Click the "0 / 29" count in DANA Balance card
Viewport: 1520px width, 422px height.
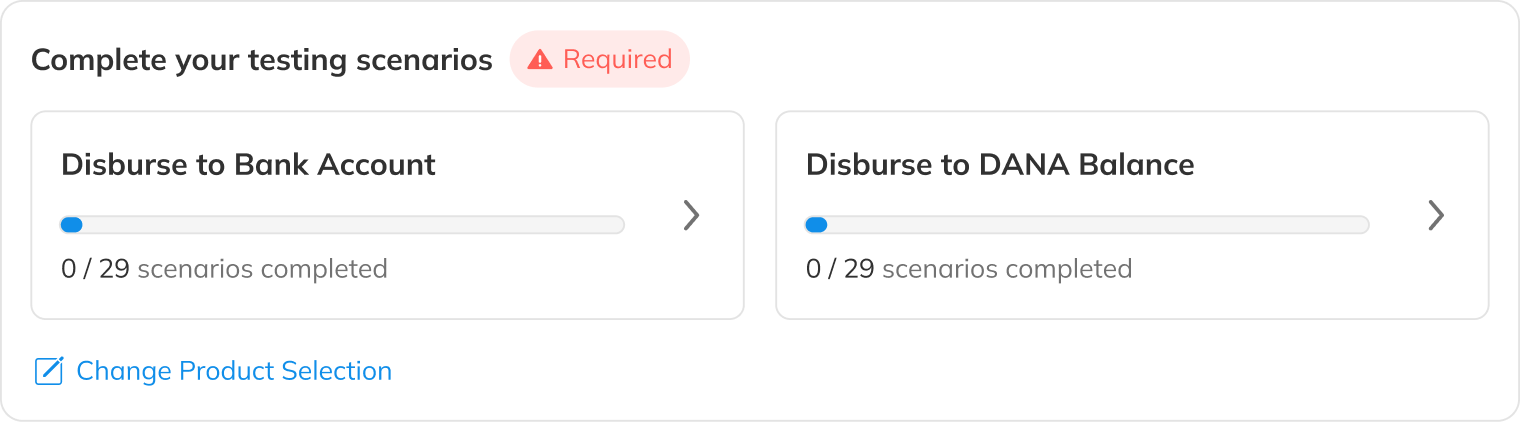(840, 269)
